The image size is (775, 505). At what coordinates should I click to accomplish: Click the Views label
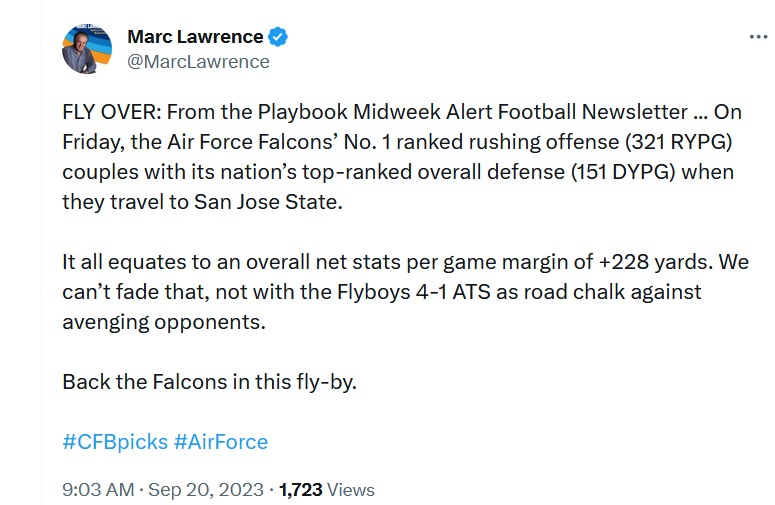click(351, 490)
